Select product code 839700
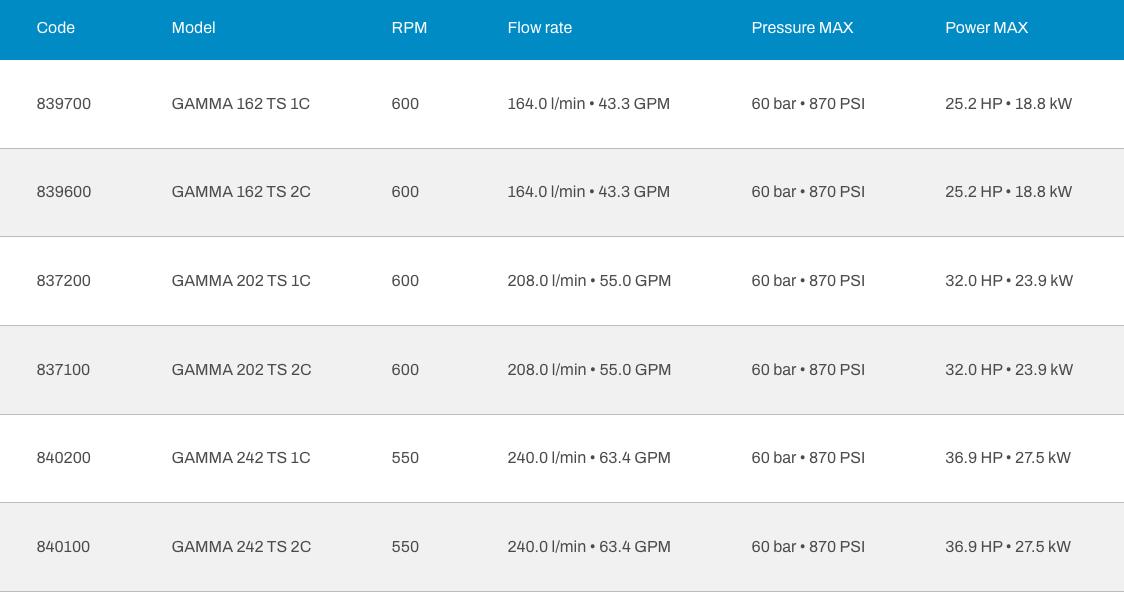 pyautogui.click(x=64, y=104)
